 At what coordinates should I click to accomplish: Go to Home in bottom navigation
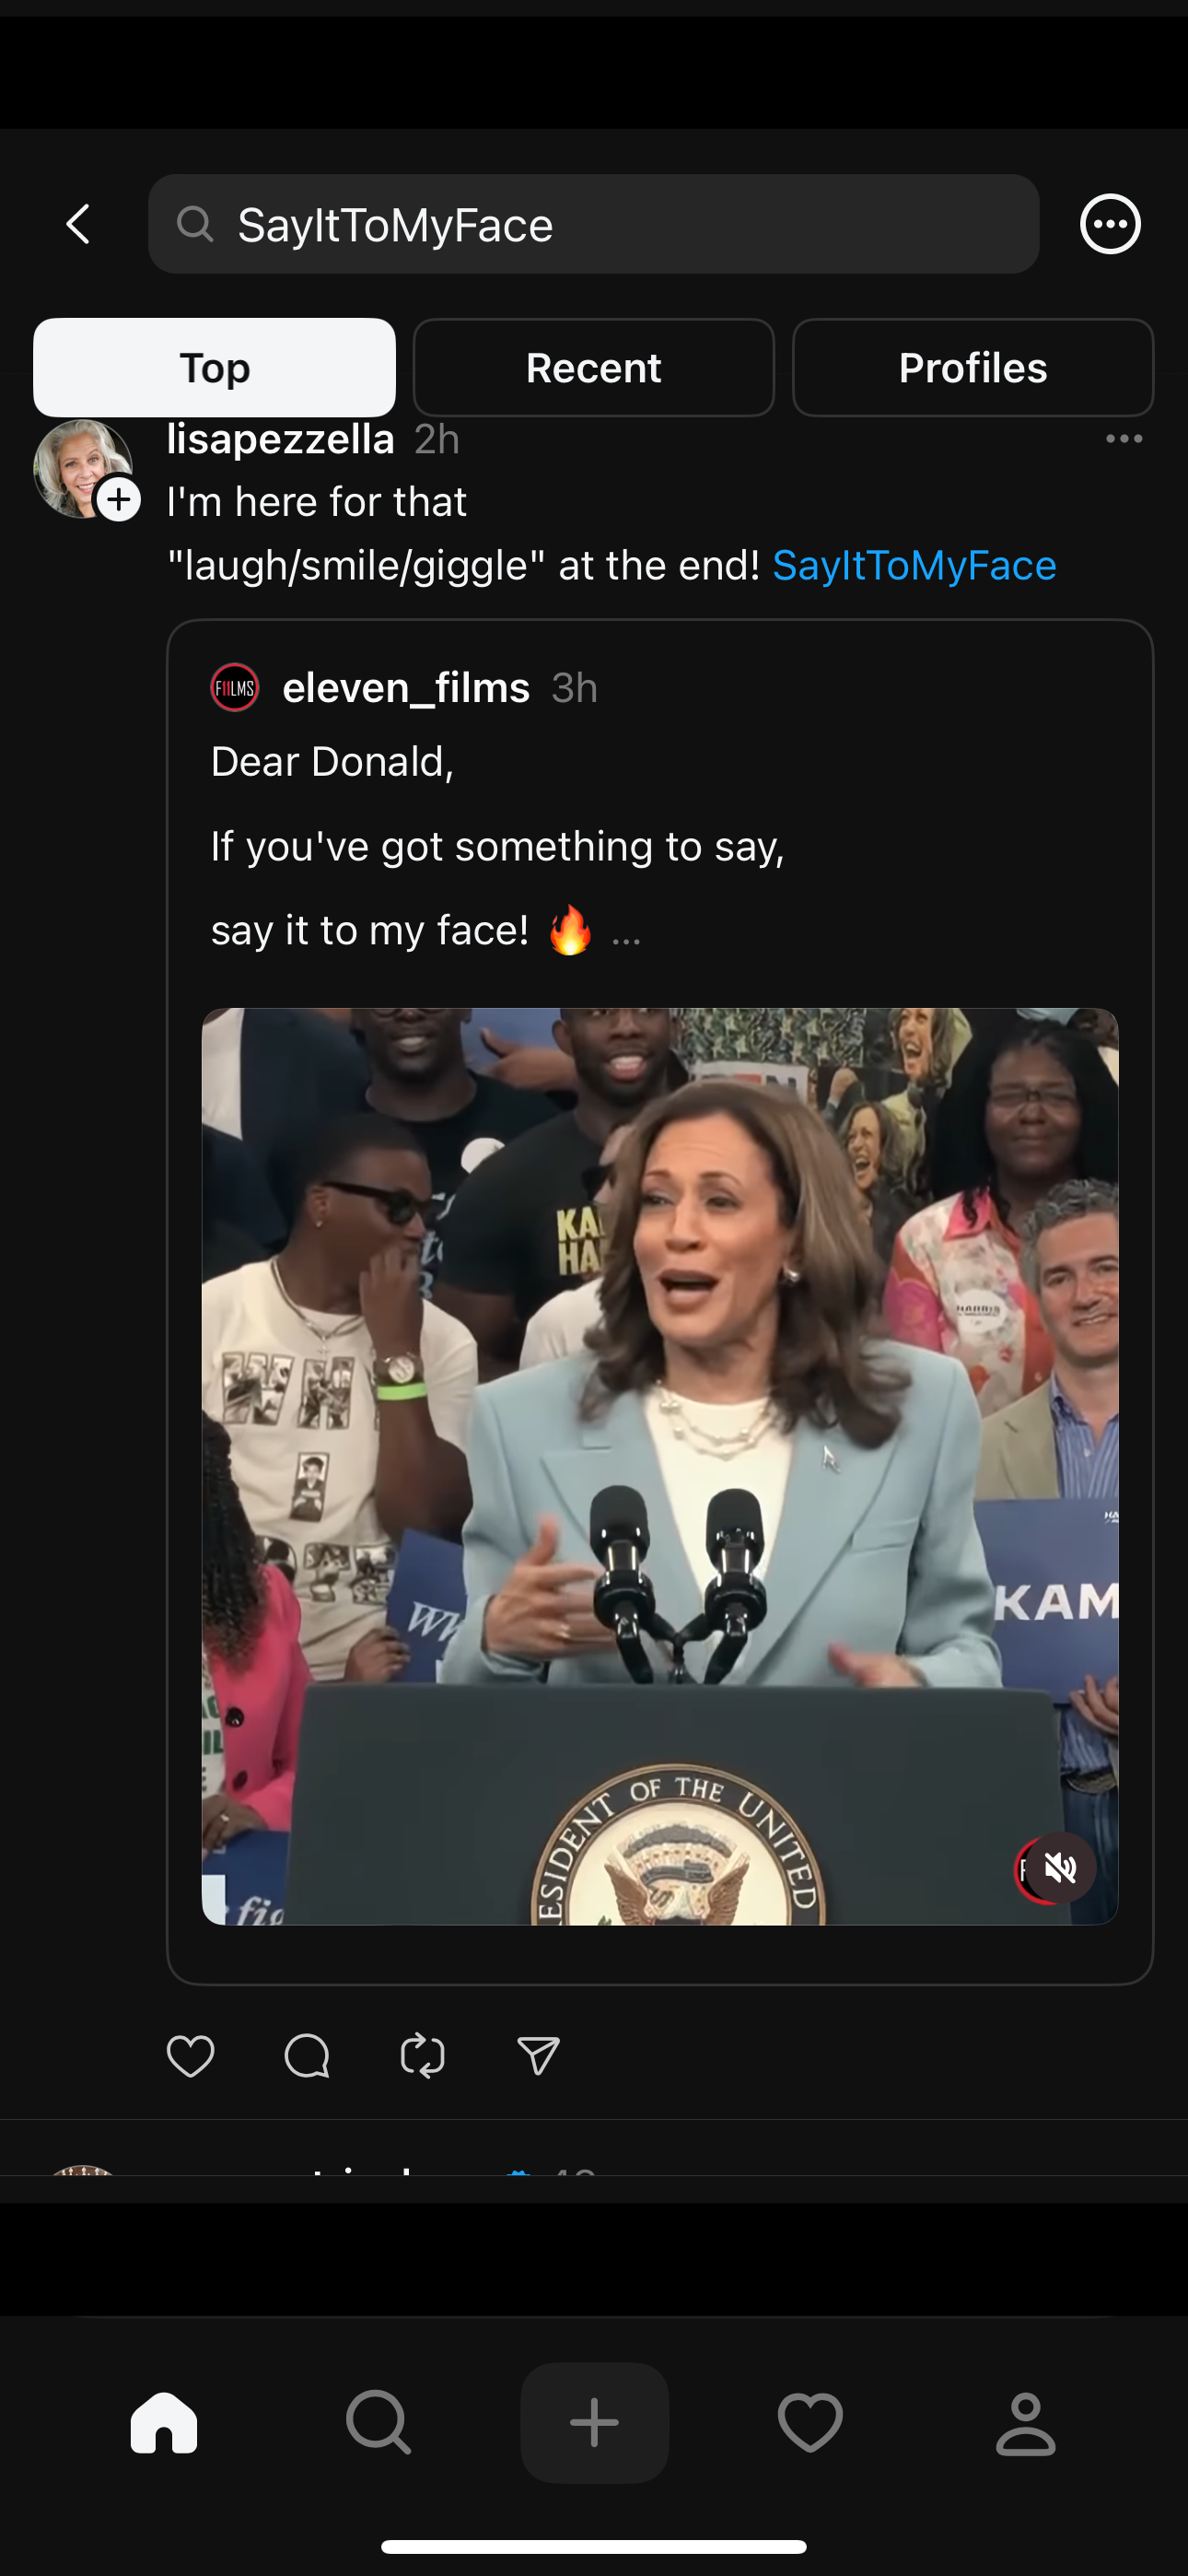coord(164,2422)
